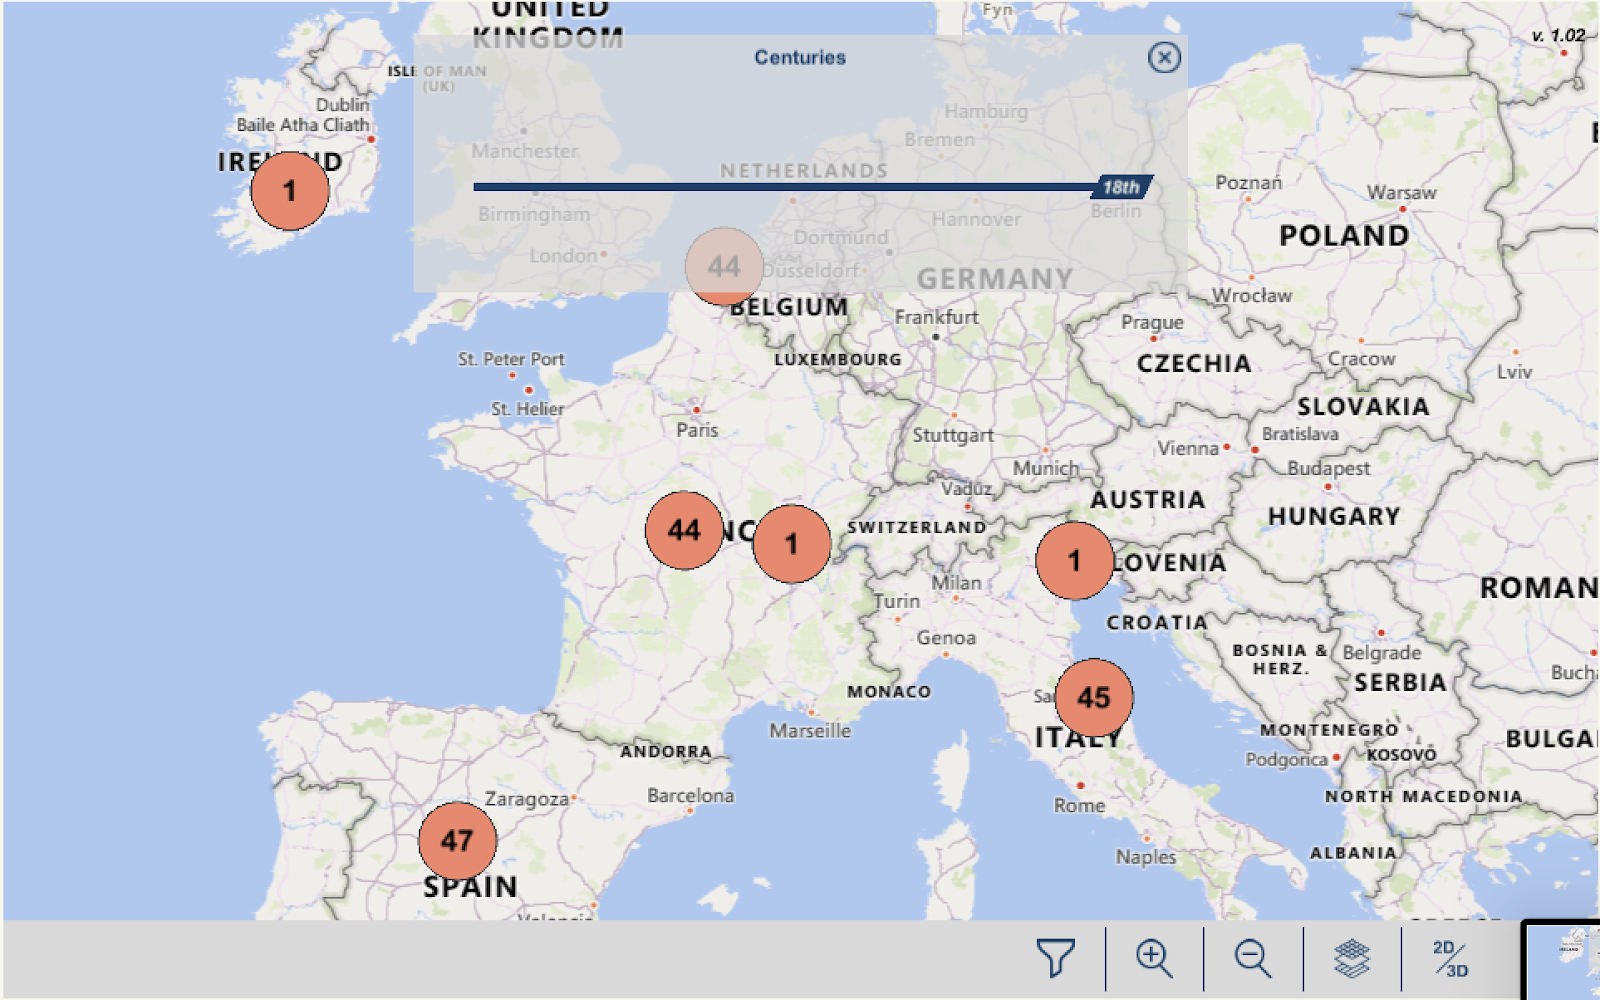Viewport: 1600px width, 1000px height.
Task: Click the Budapest city label
Action: coord(1329,468)
